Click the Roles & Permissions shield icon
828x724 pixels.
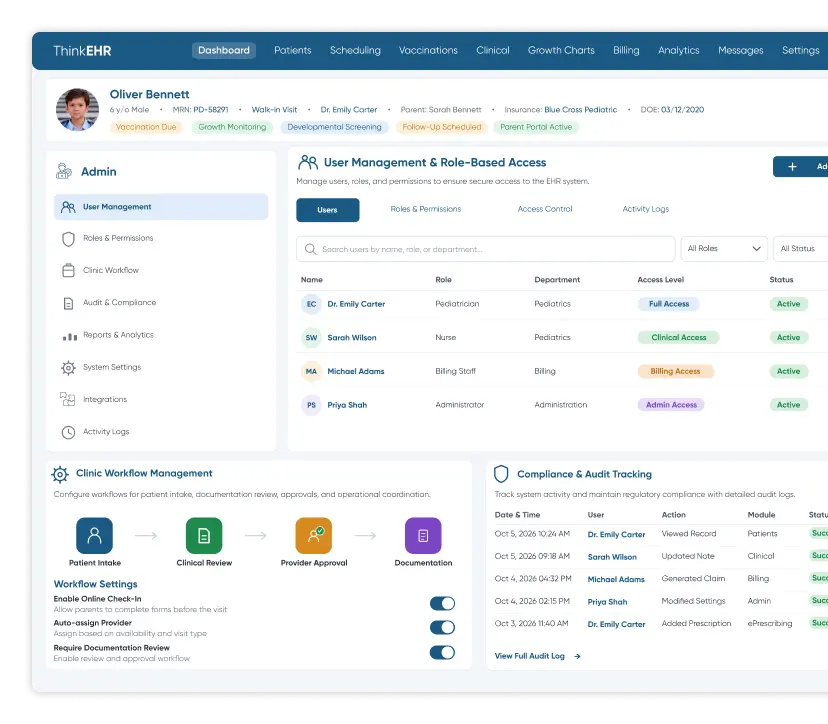pos(68,239)
